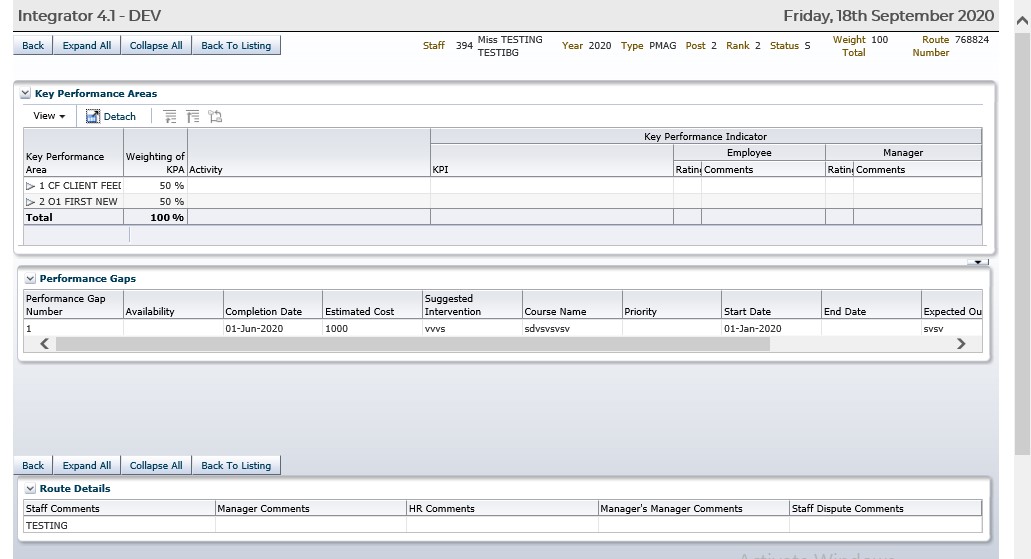Click the first hierarchy icon after Detach
Viewport: 1031px width, 559px height.
pos(170,117)
